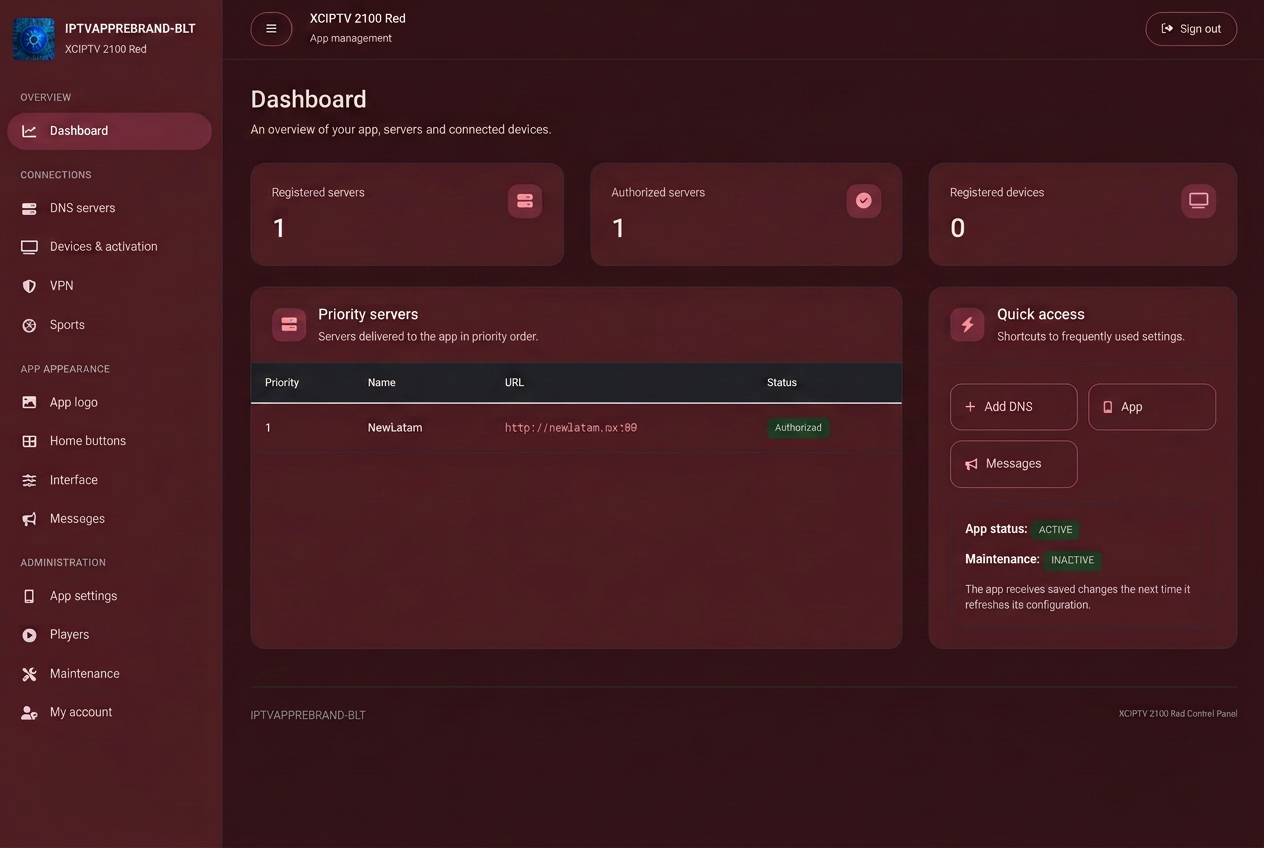The width and height of the screenshot is (1264, 848).
Task: Click the NewLatam server name
Action: pyautogui.click(x=395, y=428)
